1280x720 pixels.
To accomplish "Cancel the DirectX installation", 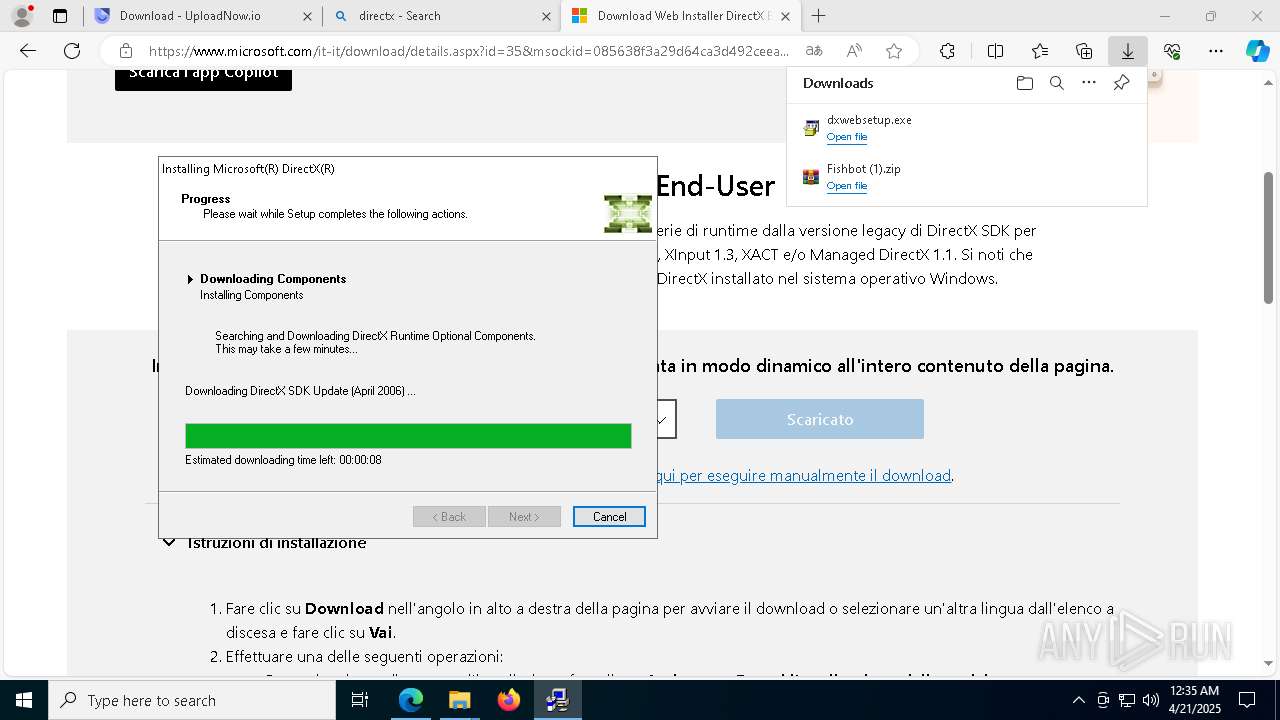I will point(609,517).
